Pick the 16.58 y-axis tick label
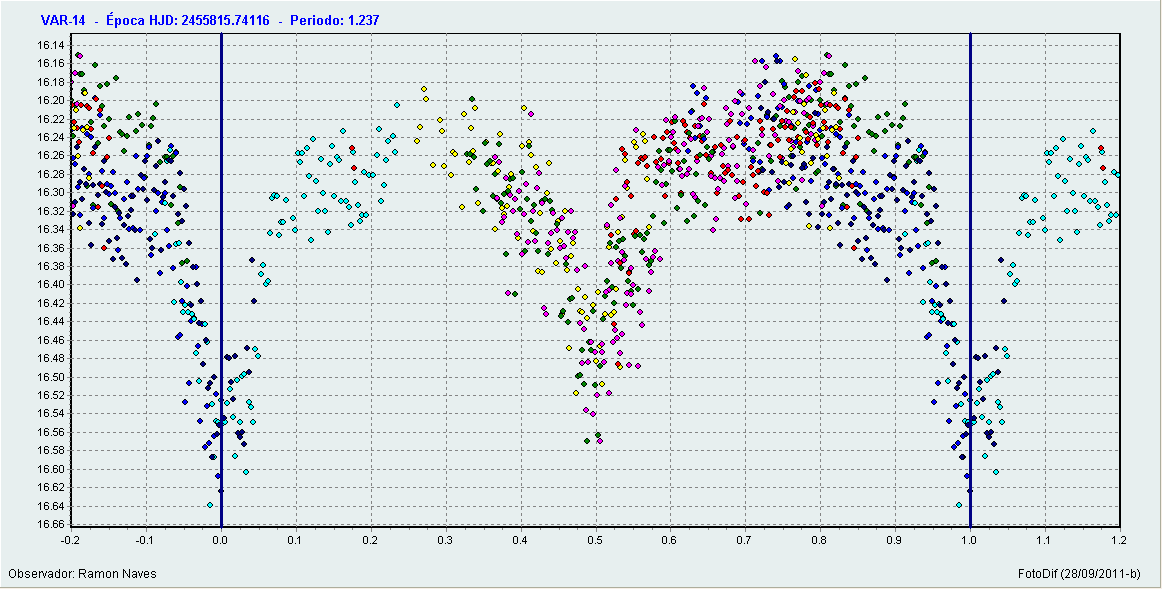Viewport: 1162px width, 589px height. tap(50, 450)
